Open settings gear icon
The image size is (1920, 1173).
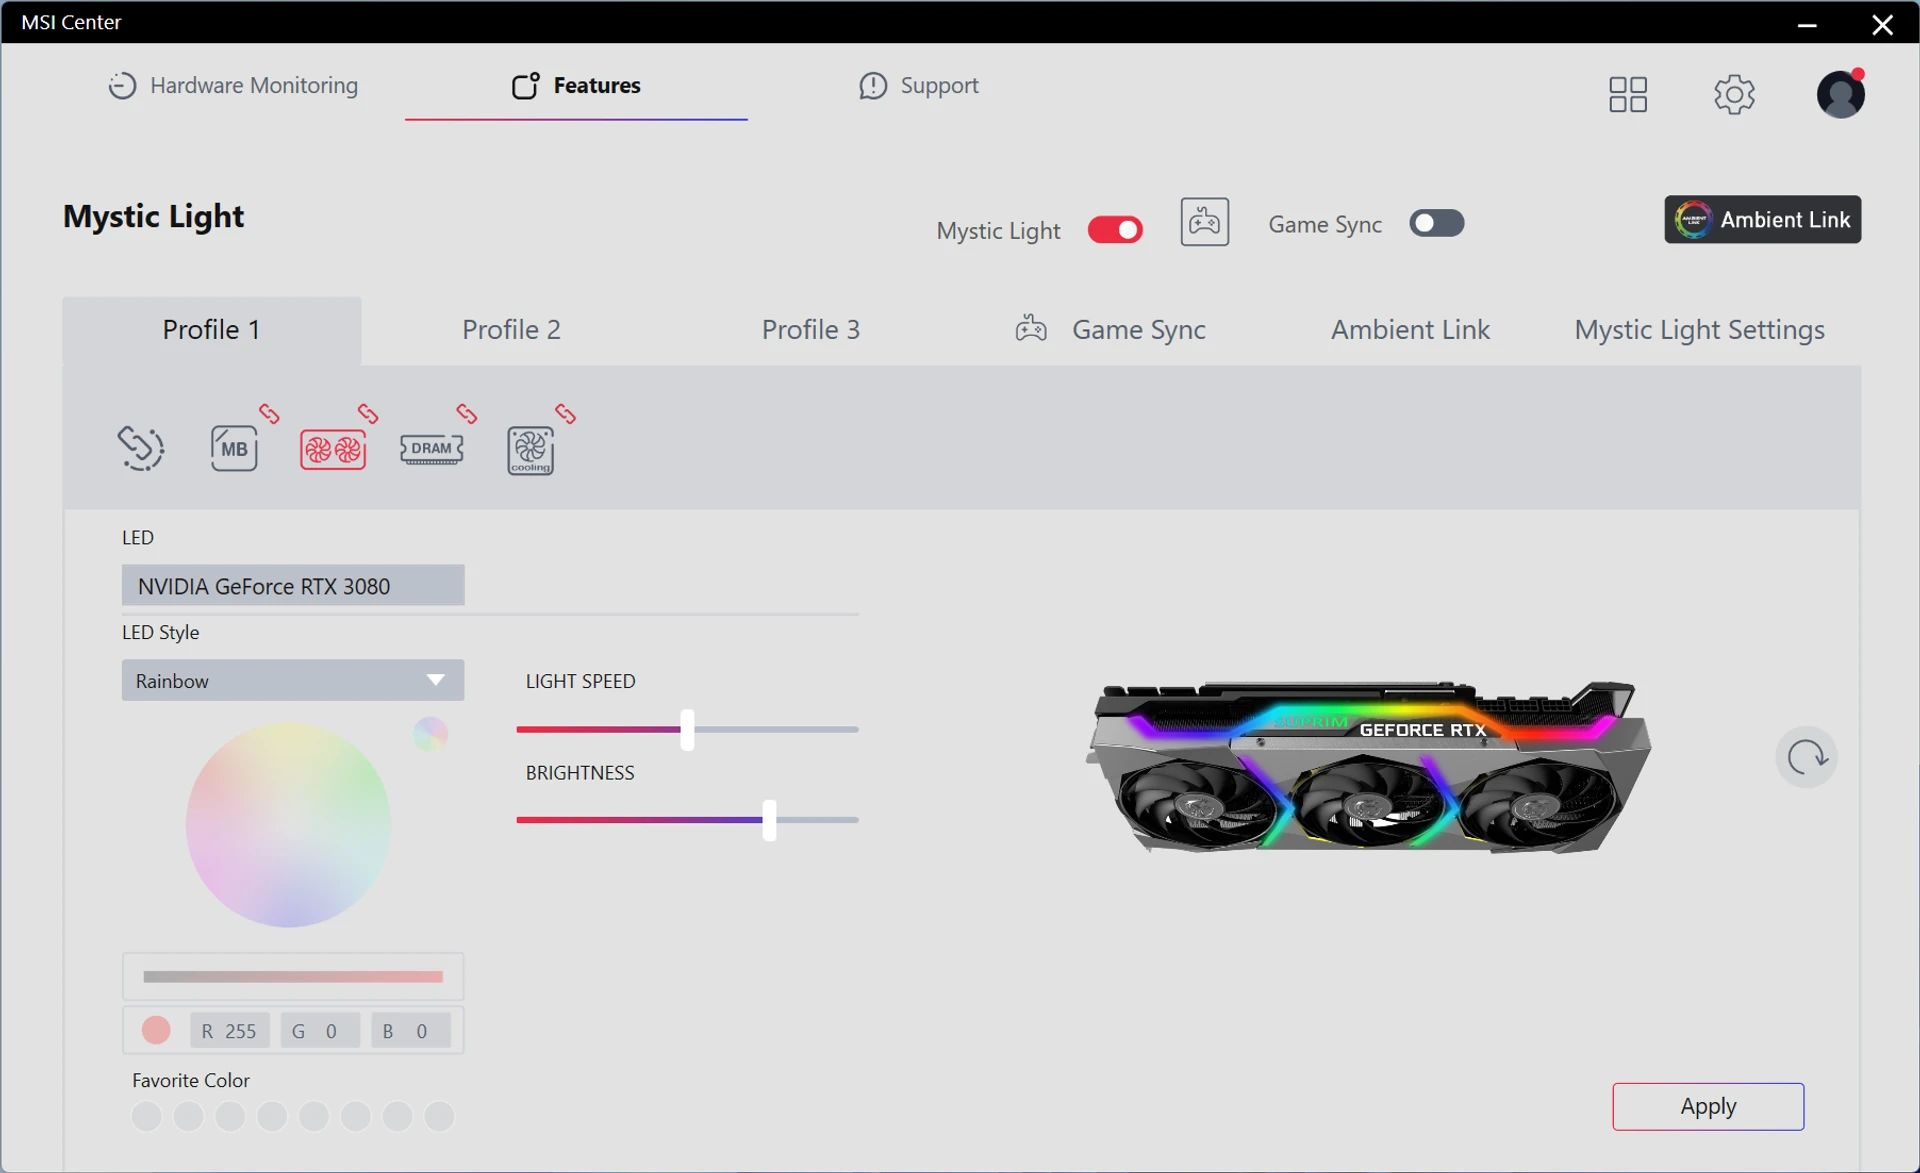(x=1734, y=94)
